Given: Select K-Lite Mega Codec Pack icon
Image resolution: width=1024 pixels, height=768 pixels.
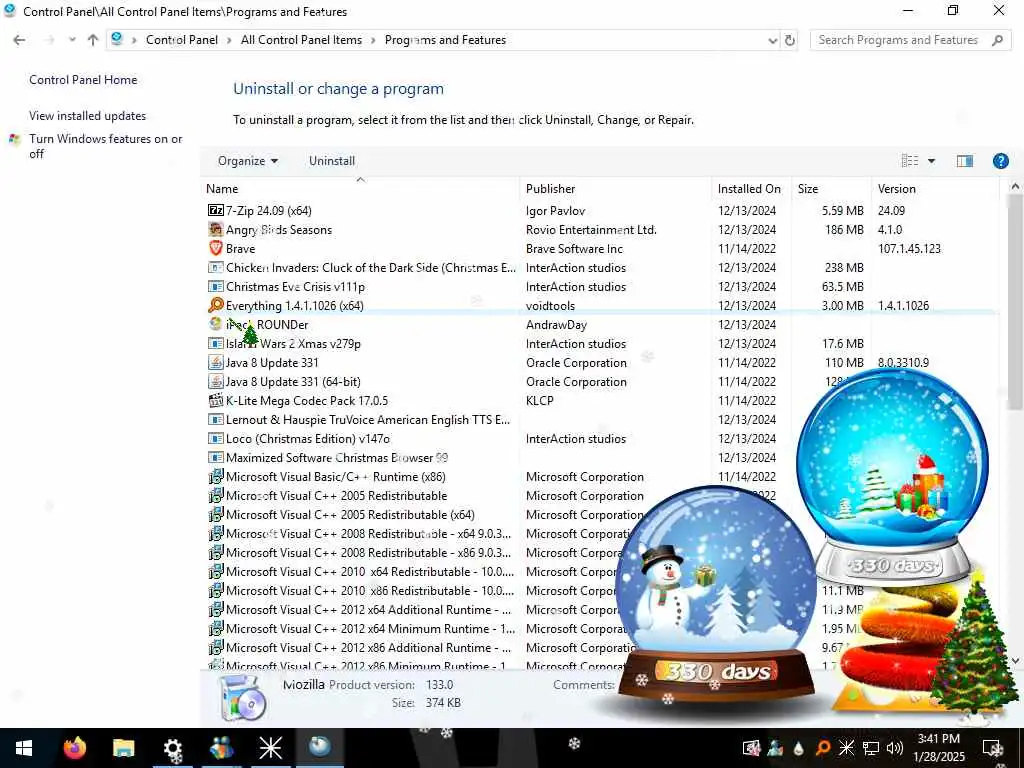Looking at the screenshot, I should 216,400.
